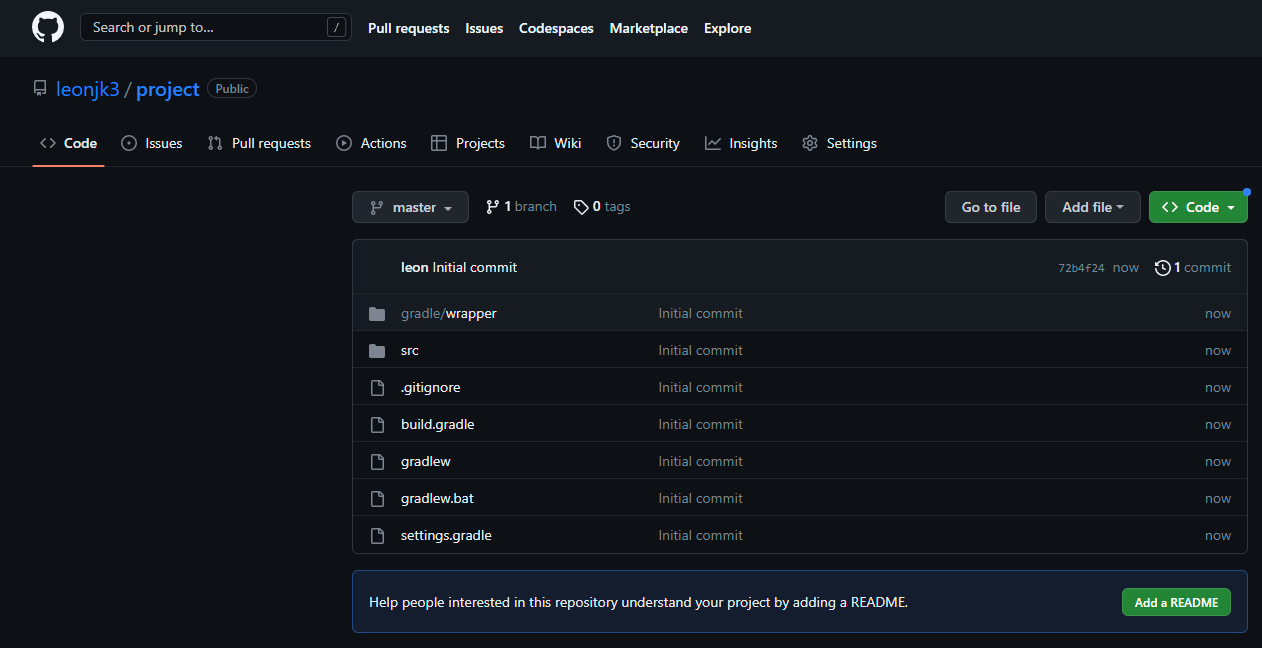
Task: Click the Go to file button
Action: click(x=991, y=207)
